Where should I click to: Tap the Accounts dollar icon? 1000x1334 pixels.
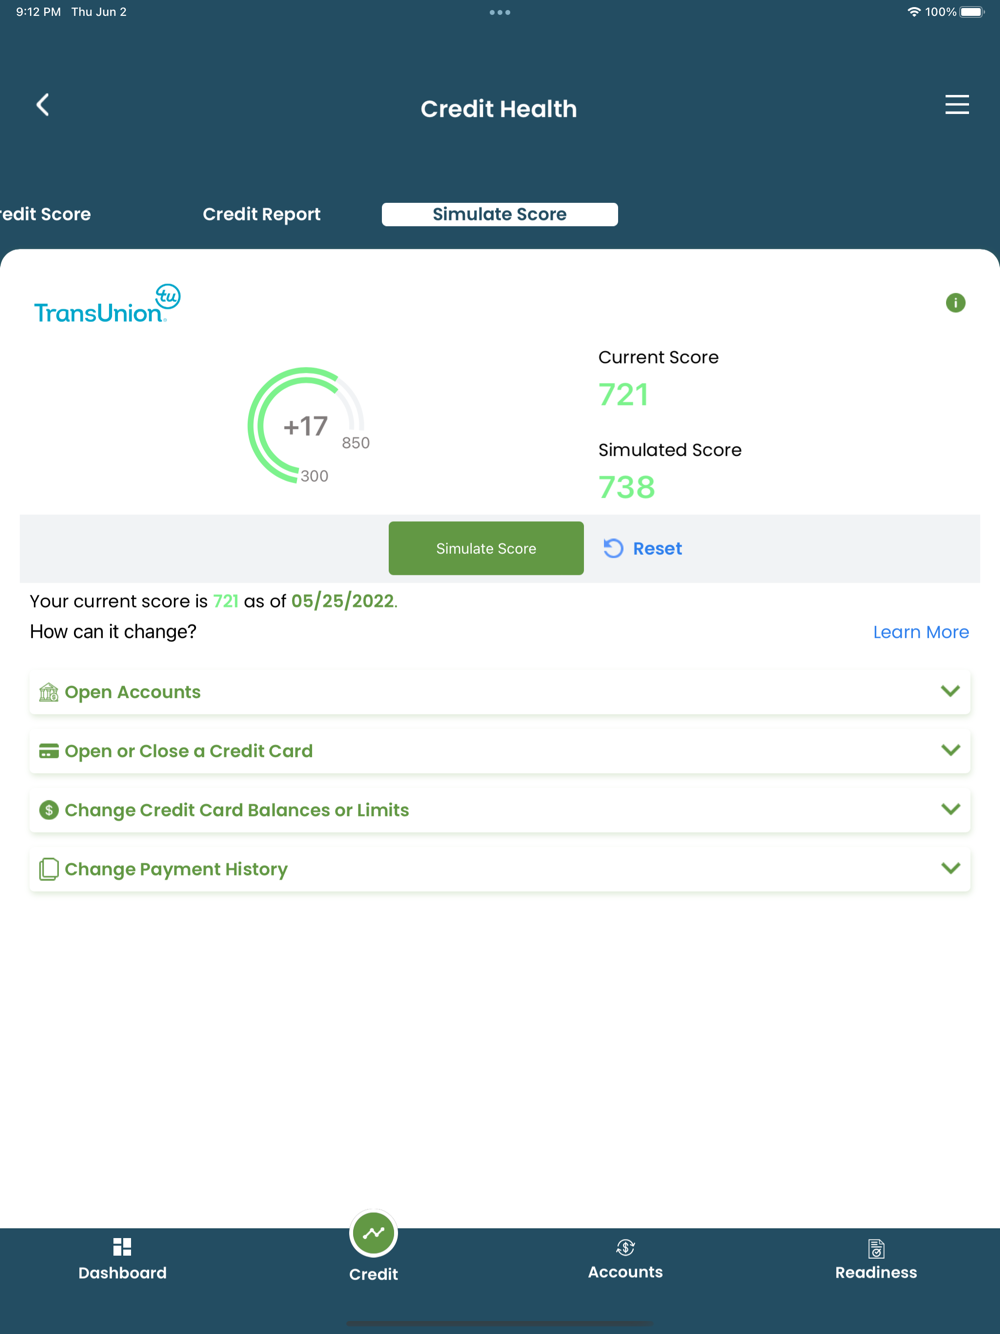pos(625,1247)
